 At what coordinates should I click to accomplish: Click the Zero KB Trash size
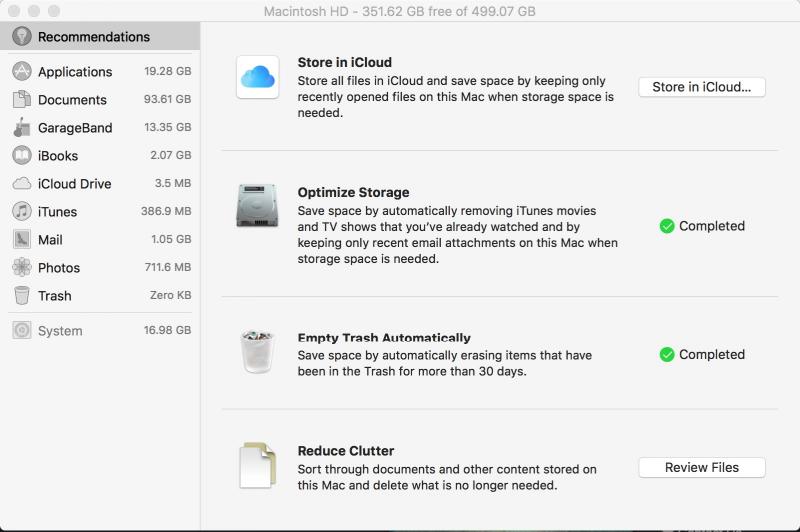point(170,295)
